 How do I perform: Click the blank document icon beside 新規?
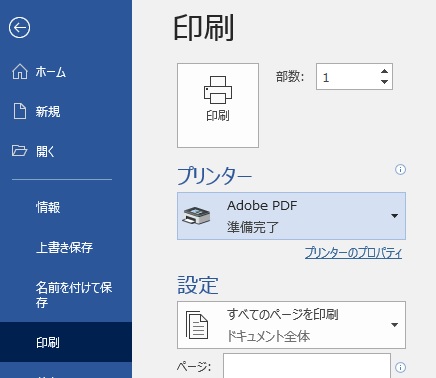[x=20, y=111]
